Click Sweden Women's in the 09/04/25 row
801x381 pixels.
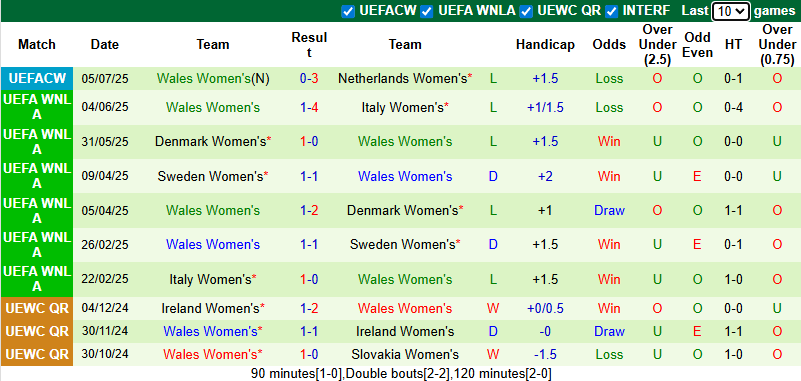coord(210,176)
